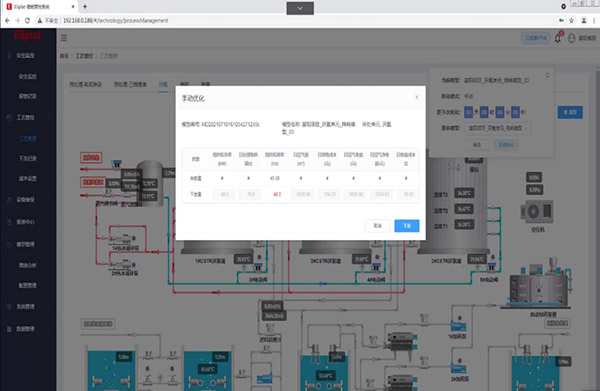Edit the red 下发值 frequency input field
This screenshot has width=600, height=391.
coord(277,194)
